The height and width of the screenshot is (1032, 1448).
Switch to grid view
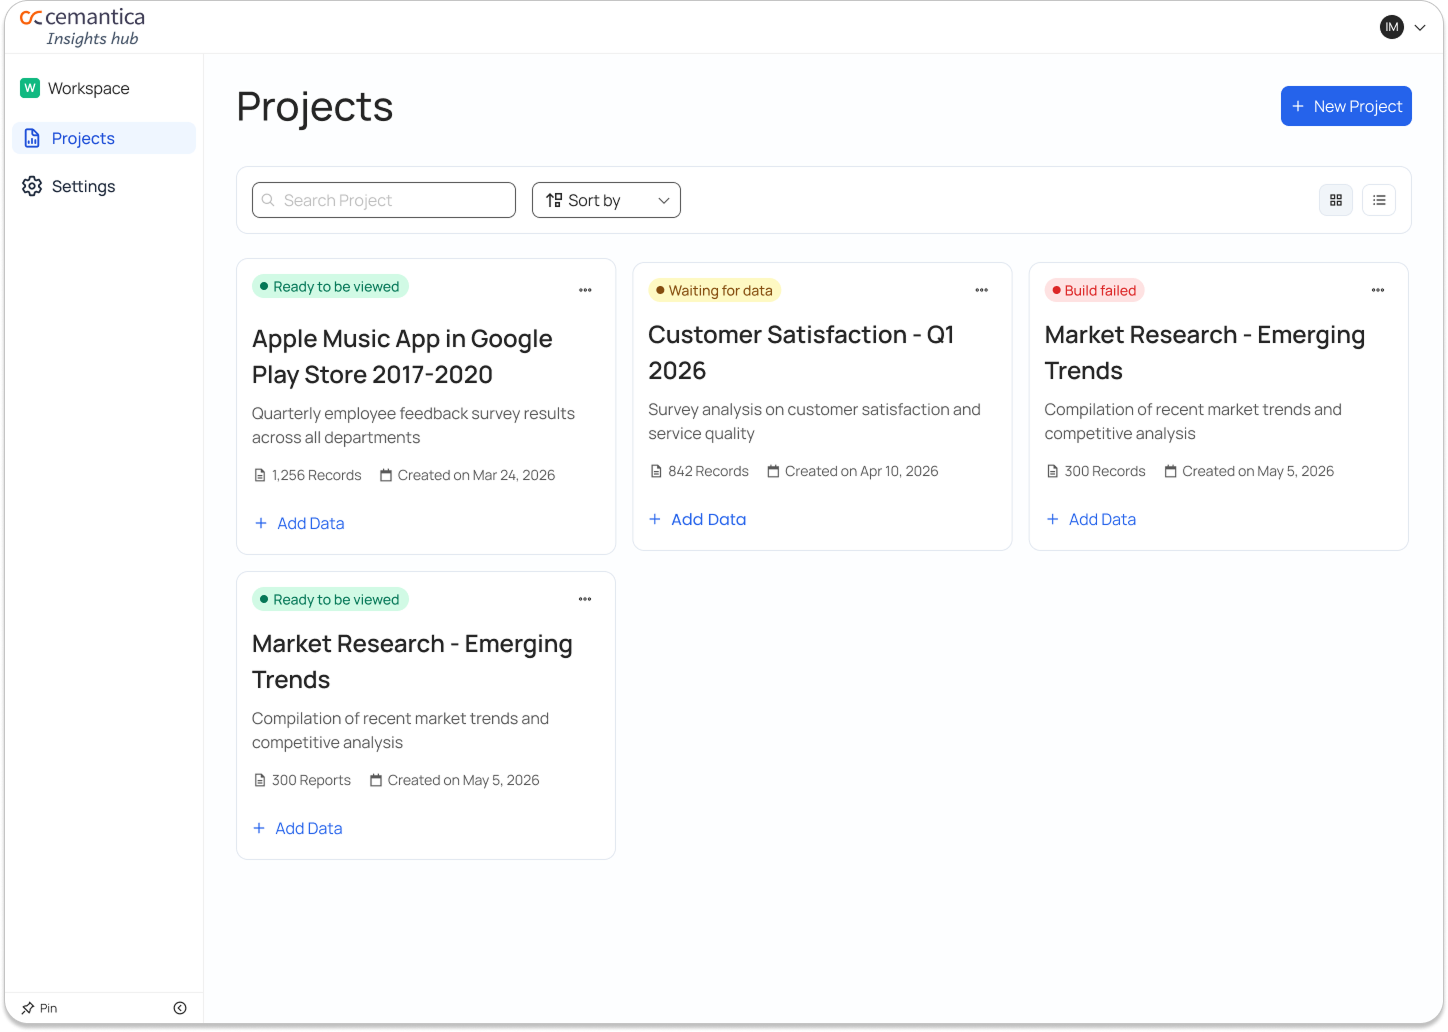1336,200
